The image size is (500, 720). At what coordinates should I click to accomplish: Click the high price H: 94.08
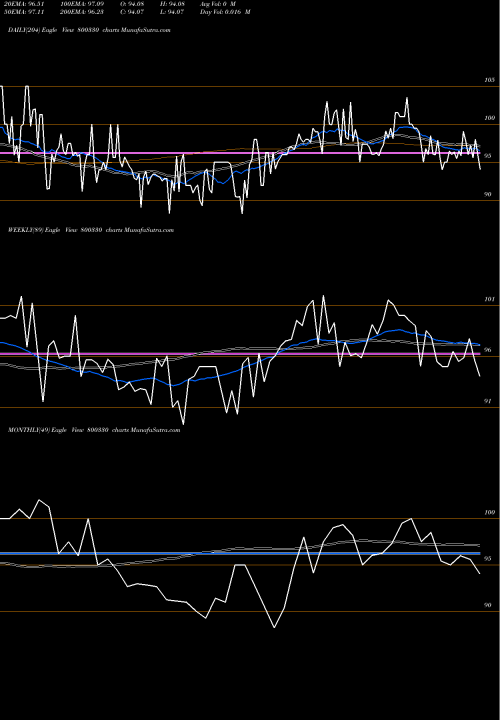172,4
